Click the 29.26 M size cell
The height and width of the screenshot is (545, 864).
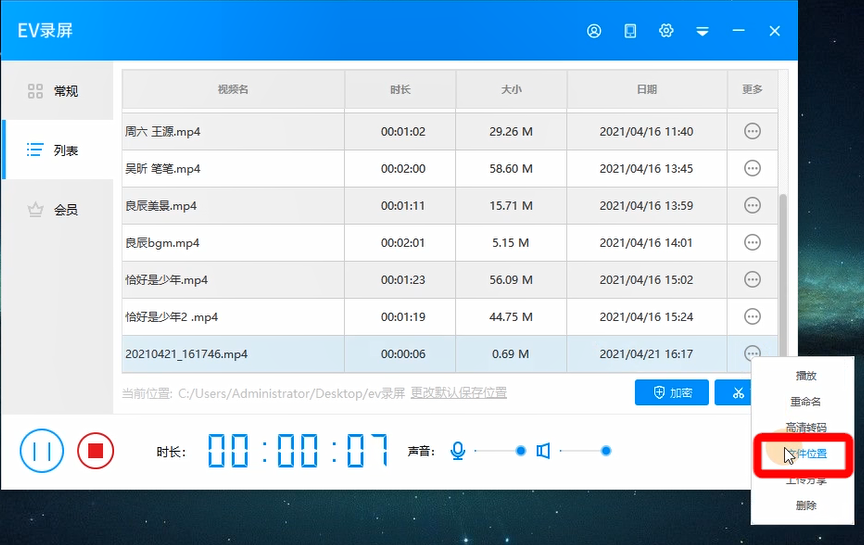point(511,132)
